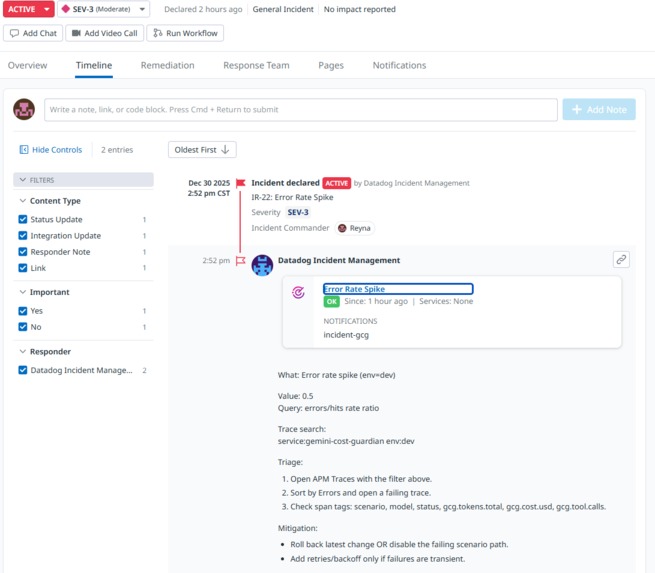The height and width of the screenshot is (573, 655).
Task: Click Hide Controls link
Action: pyautogui.click(x=51, y=150)
